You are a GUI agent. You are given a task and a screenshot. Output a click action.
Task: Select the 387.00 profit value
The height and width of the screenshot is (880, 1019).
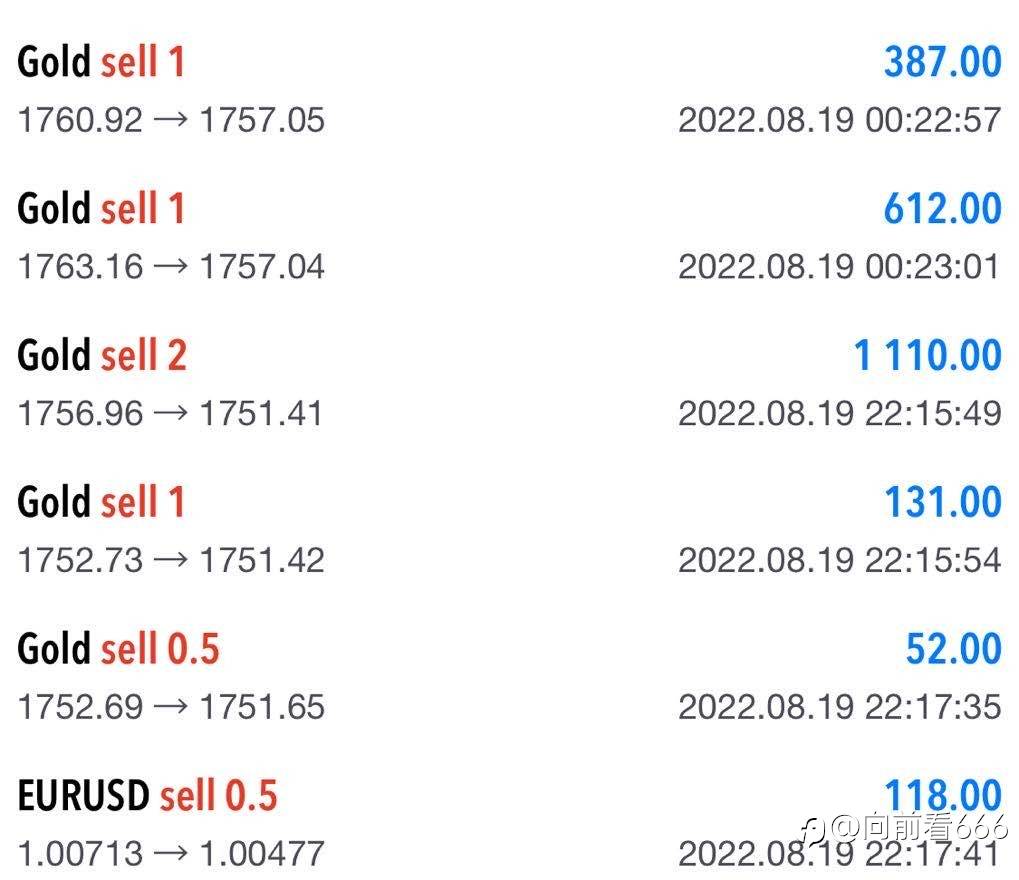tap(942, 62)
